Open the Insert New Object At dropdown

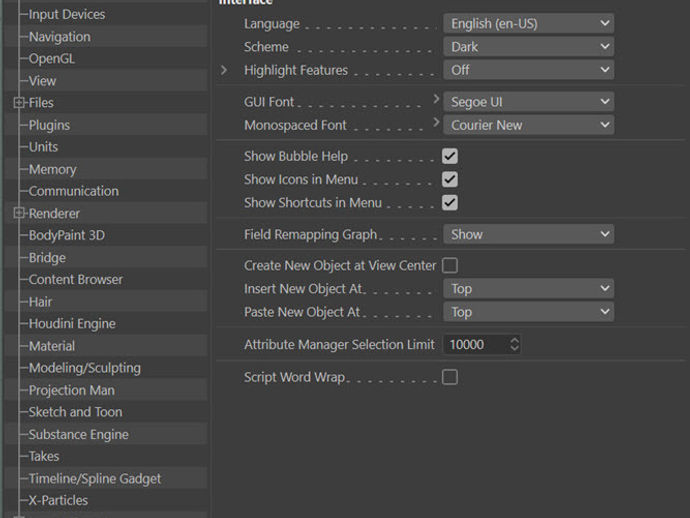[529, 289]
